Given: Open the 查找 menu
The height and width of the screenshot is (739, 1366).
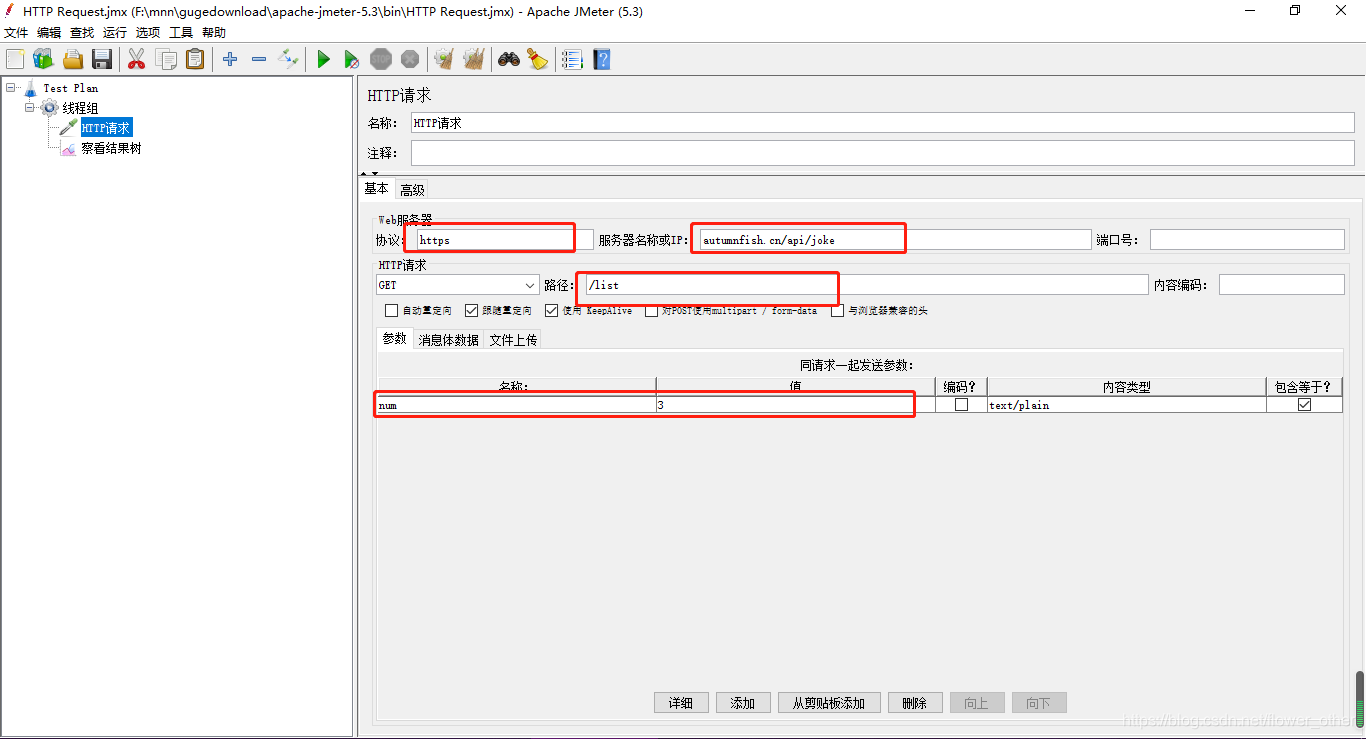Looking at the screenshot, I should (x=82, y=33).
